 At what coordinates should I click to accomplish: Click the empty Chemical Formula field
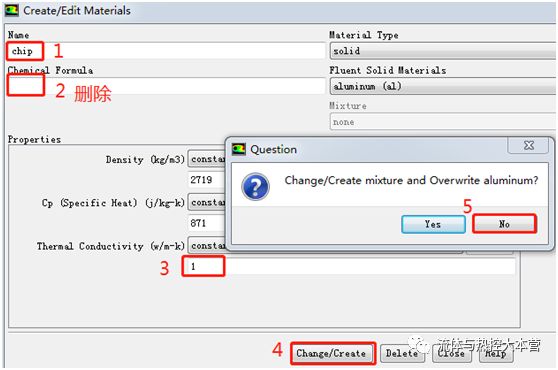click(x=166, y=86)
